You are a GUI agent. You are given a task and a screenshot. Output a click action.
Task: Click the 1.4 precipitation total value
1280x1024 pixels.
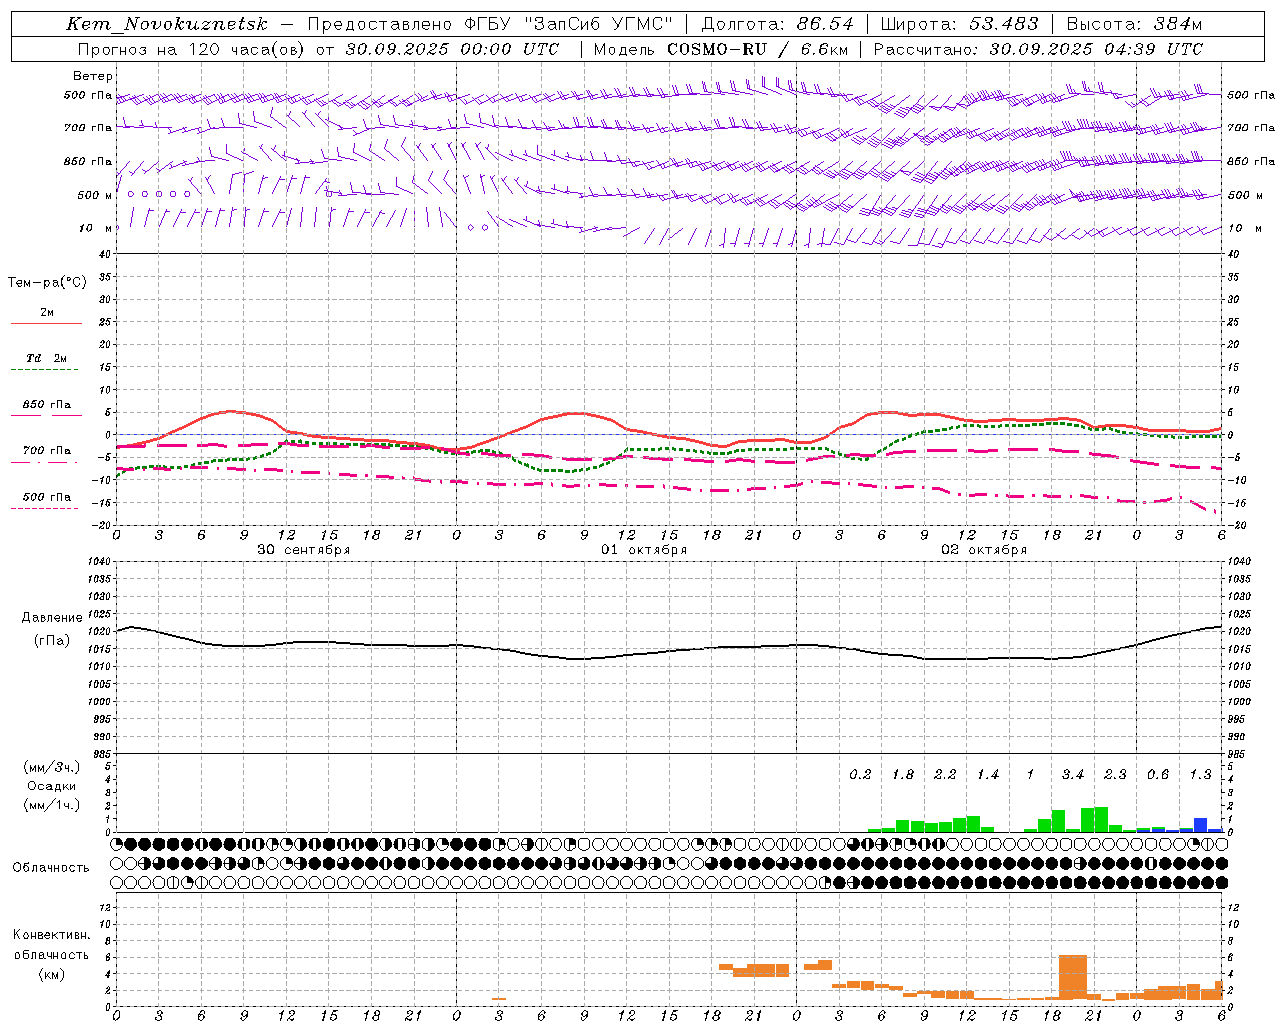(x=987, y=775)
